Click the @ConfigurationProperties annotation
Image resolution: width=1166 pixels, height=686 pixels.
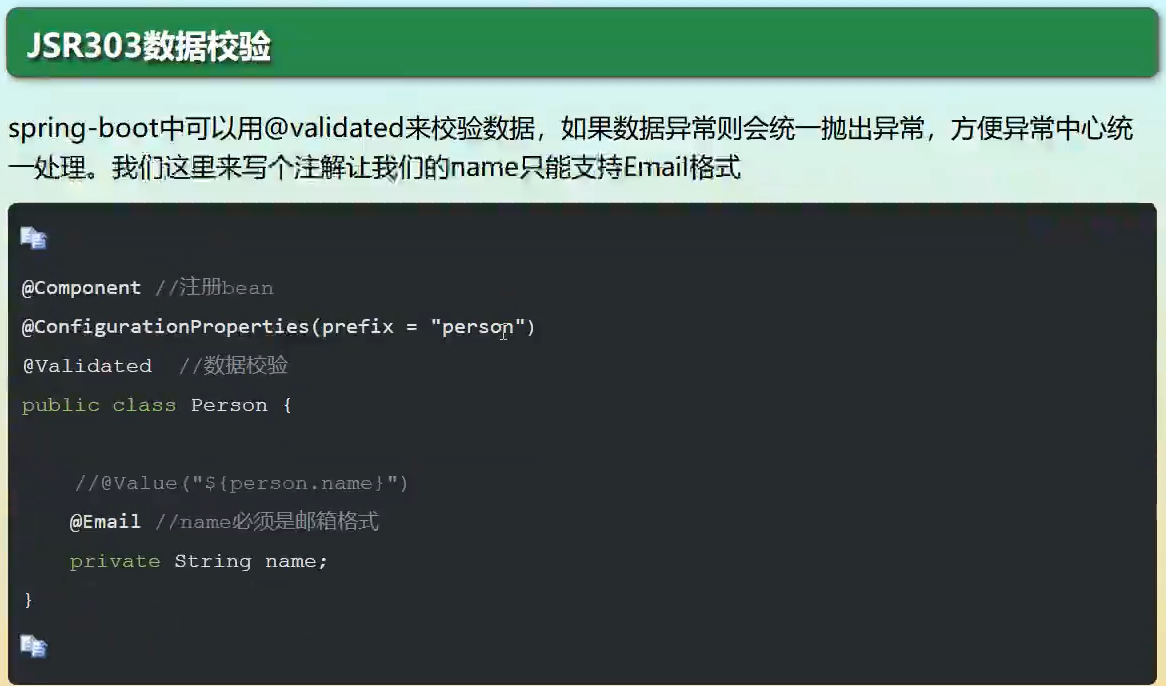point(166,327)
